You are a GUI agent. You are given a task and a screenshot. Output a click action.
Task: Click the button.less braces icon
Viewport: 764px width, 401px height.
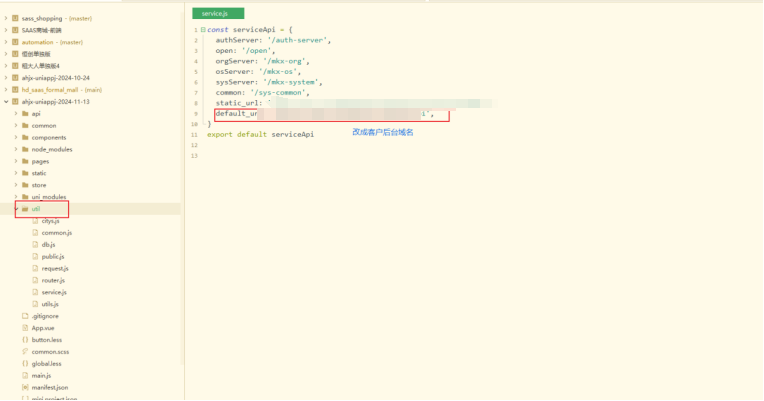click(25, 340)
